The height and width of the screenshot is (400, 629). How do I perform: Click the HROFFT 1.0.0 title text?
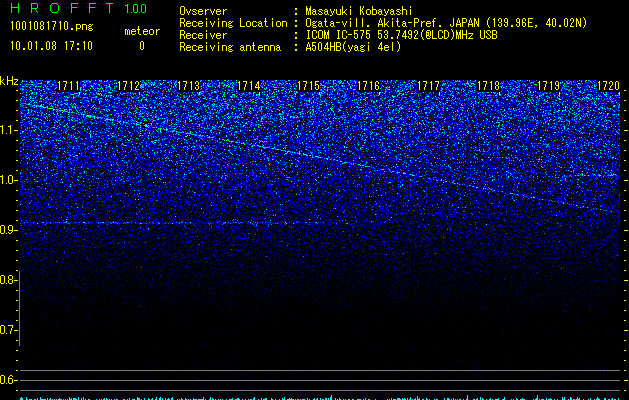click(x=78, y=8)
